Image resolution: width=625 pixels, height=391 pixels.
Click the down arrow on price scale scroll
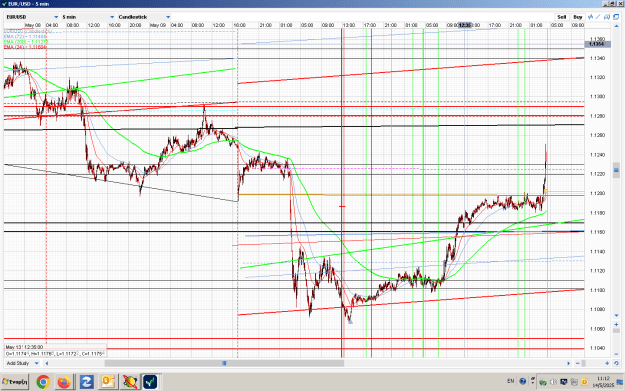(x=616, y=315)
